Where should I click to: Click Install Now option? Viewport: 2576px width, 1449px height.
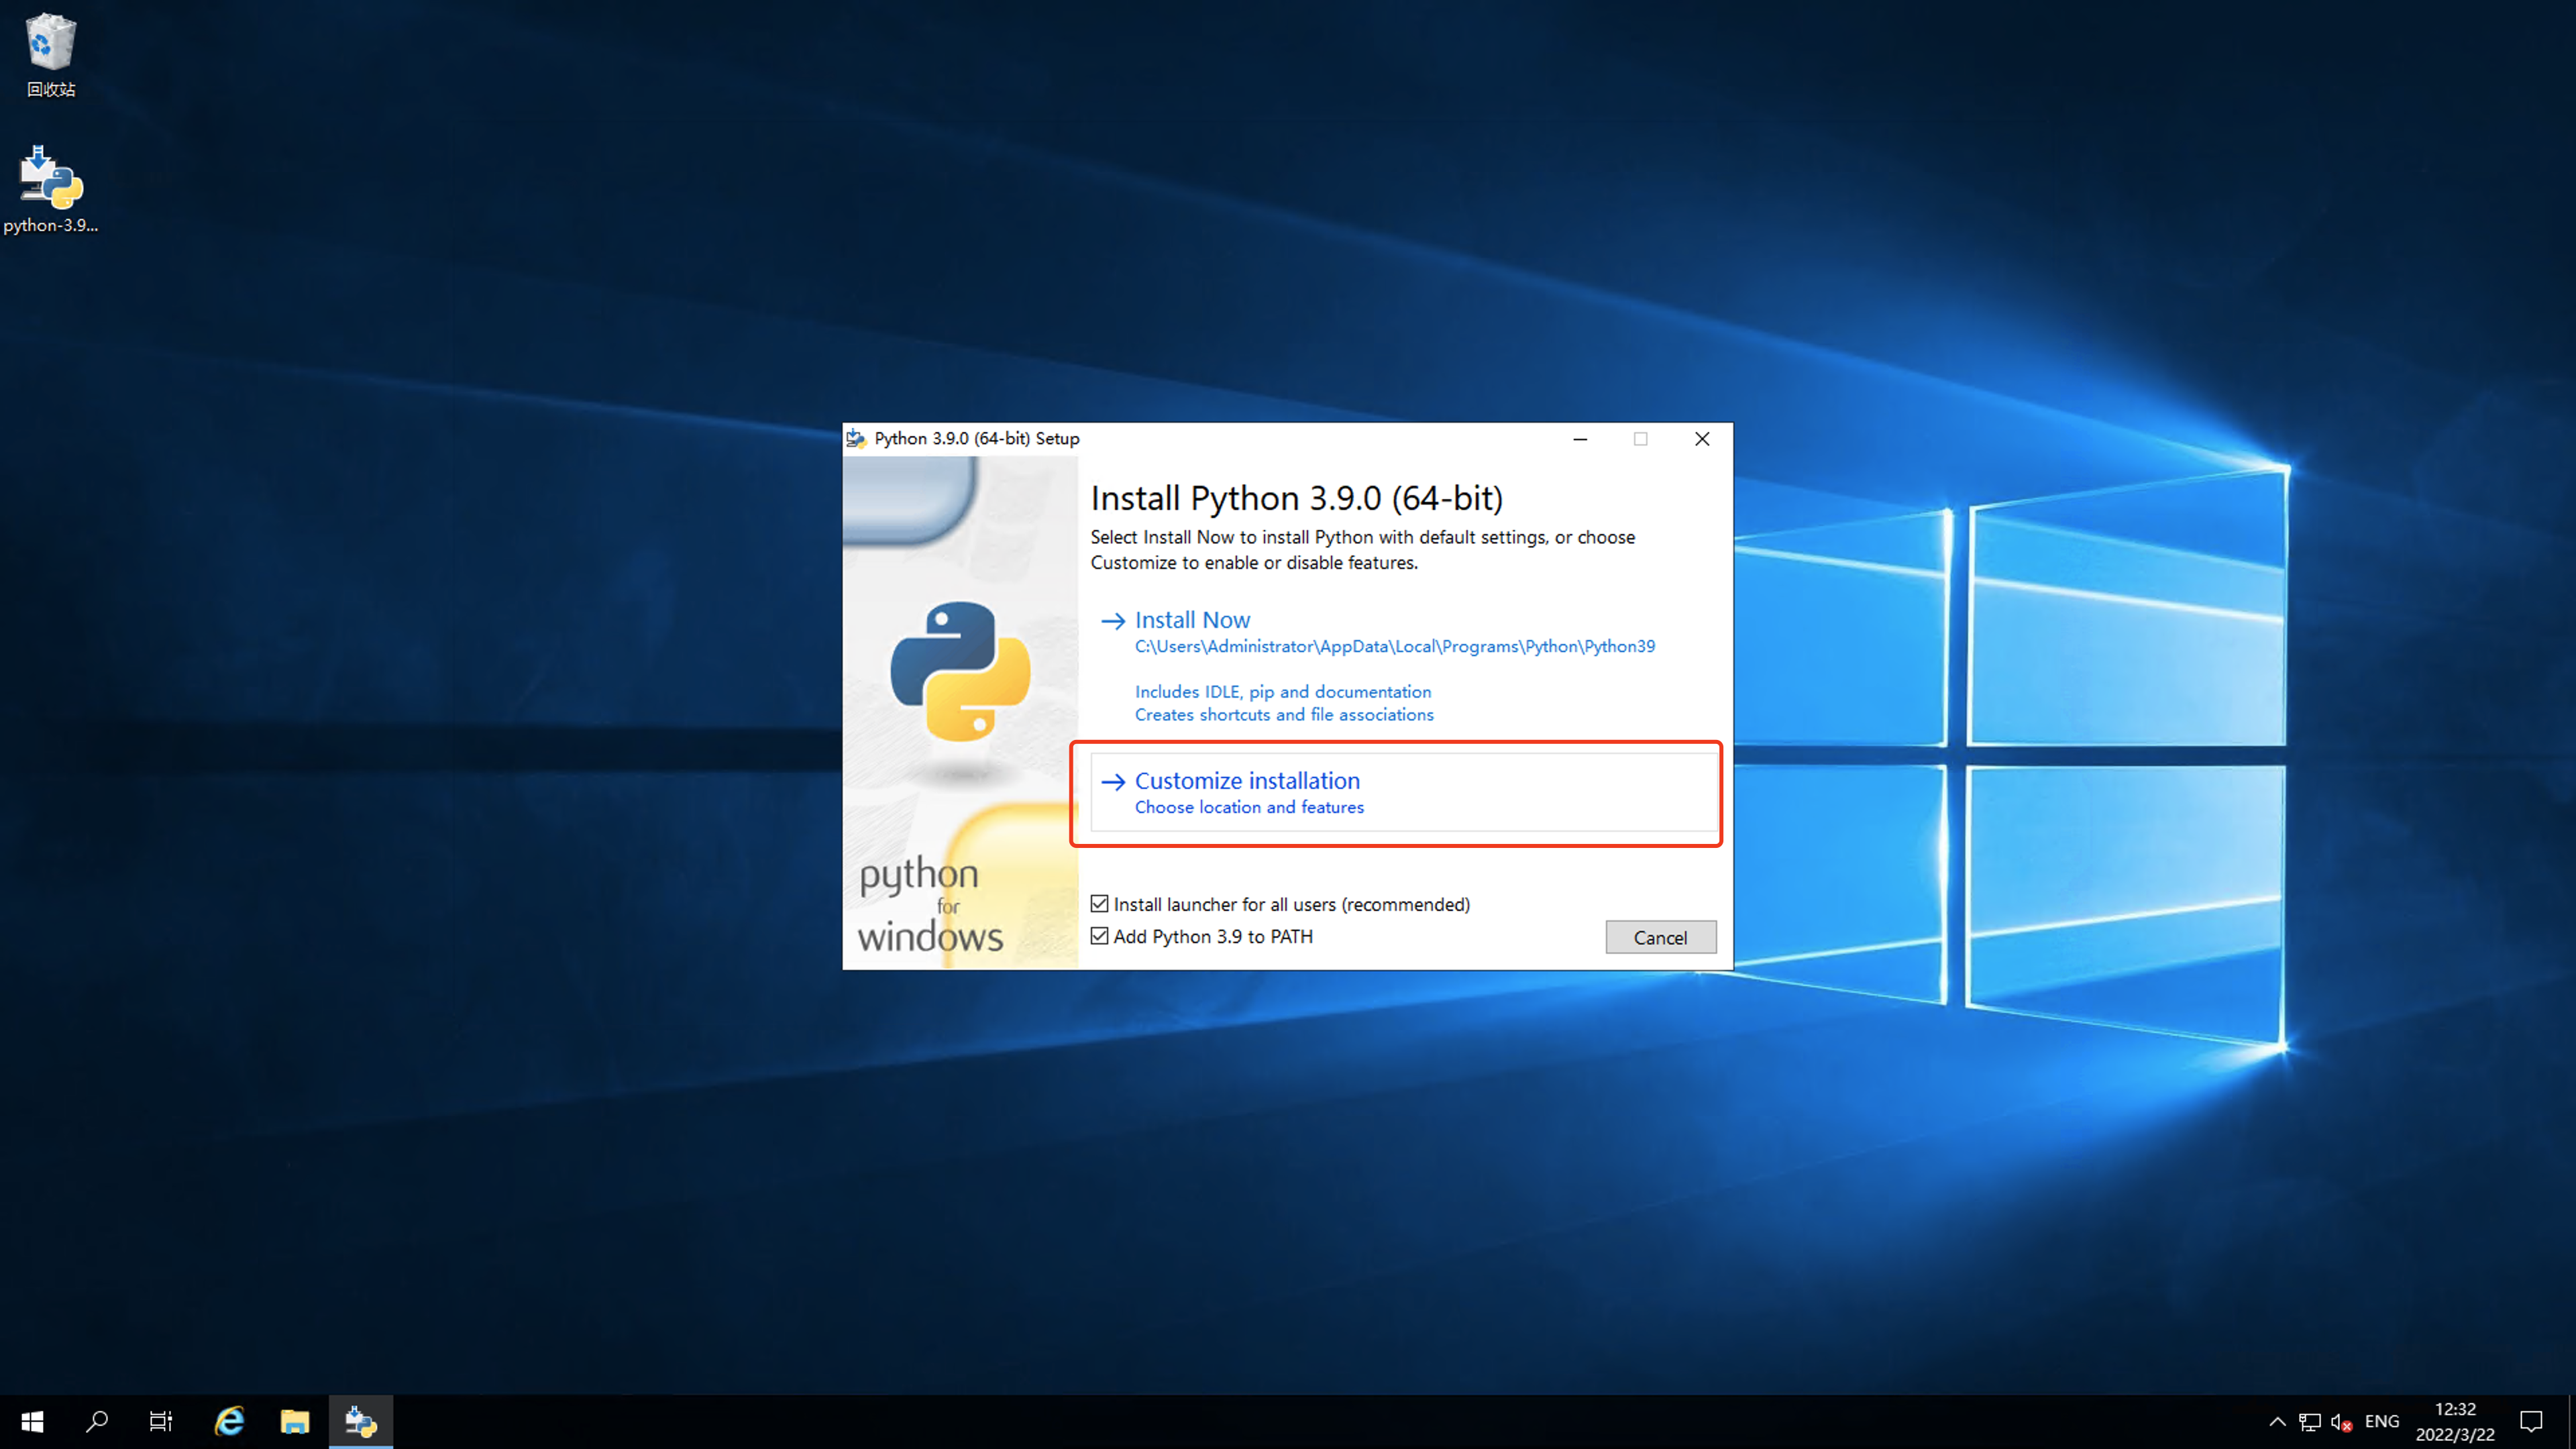1192,620
